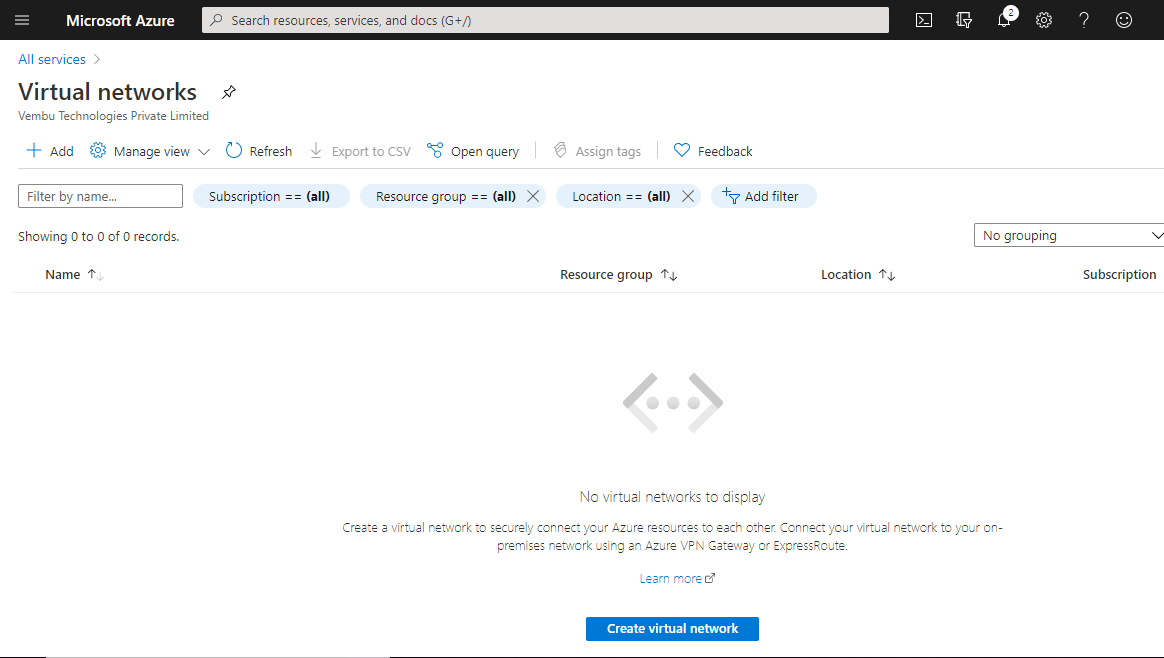This screenshot has width=1164, height=658.
Task: Remove the Resource group filter
Action: pos(533,196)
